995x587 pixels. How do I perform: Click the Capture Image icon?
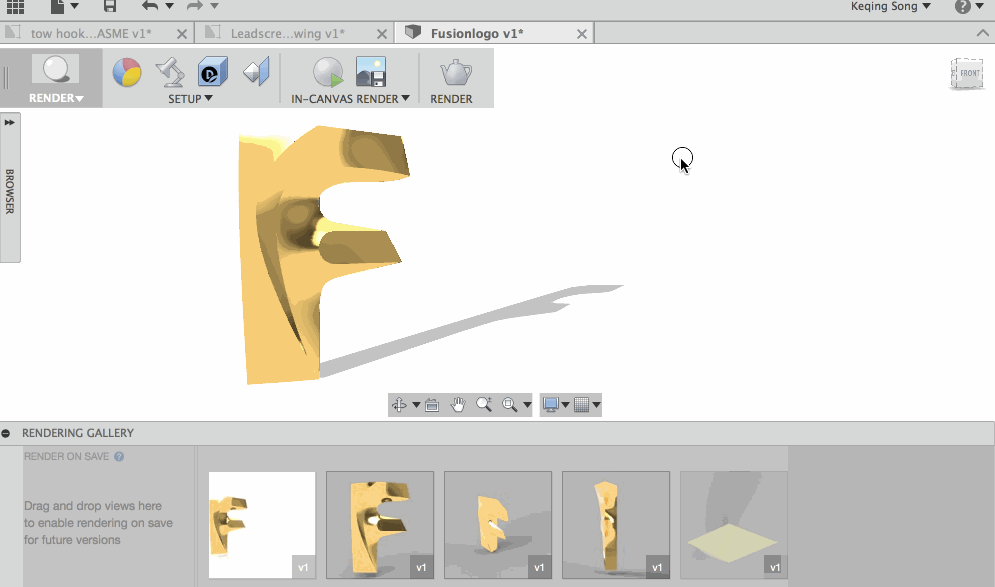coord(371,72)
